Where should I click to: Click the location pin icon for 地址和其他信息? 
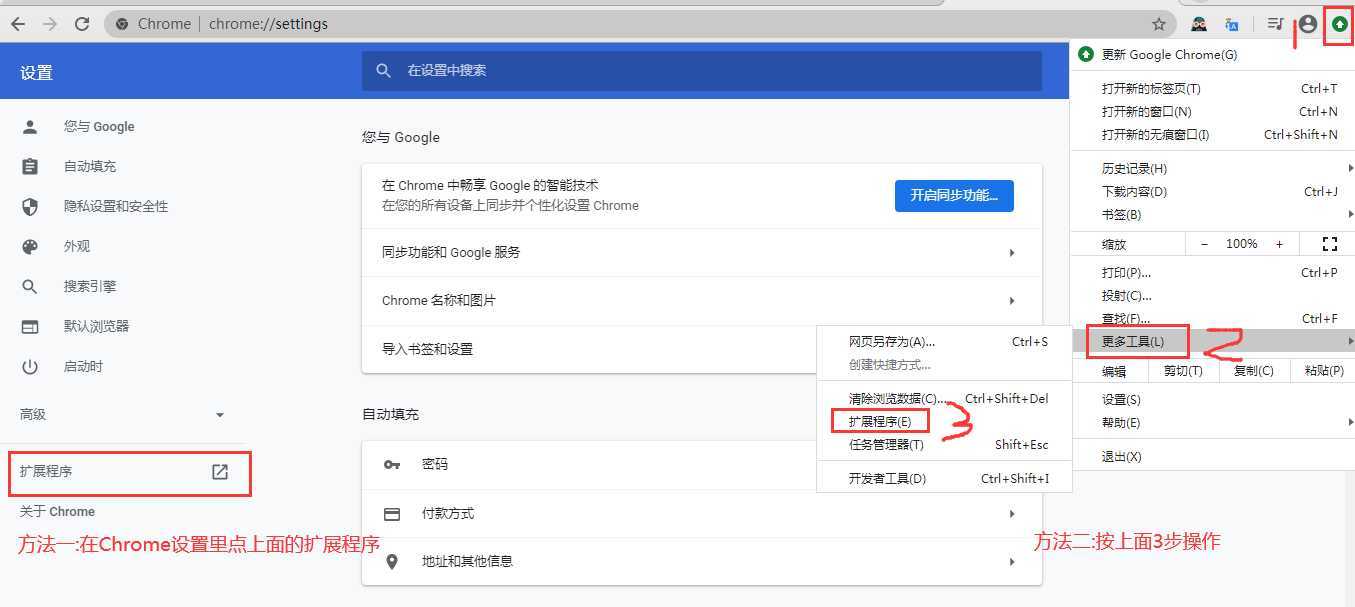pyautogui.click(x=392, y=562)
